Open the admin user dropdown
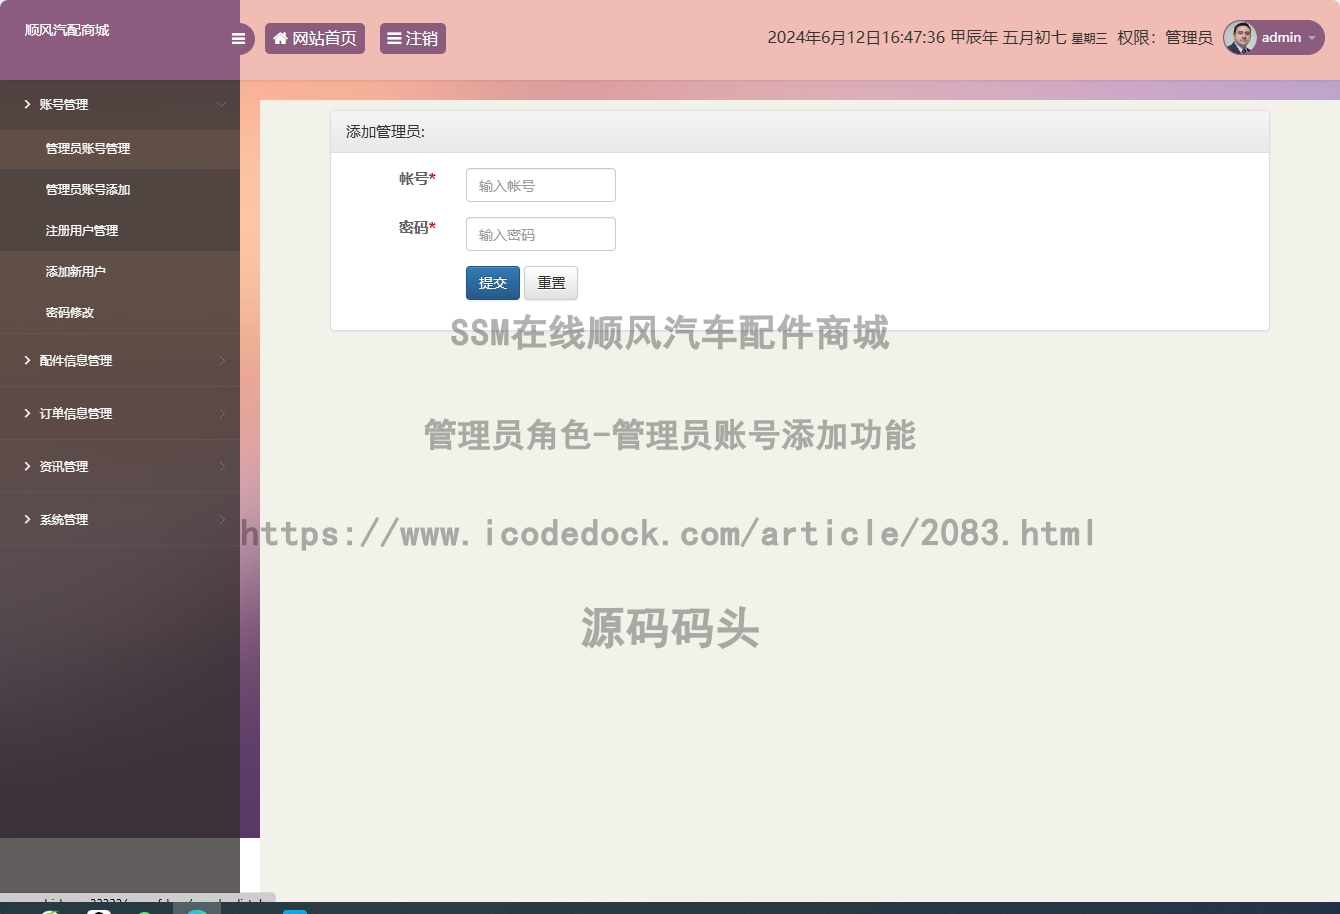This screenshot has width=1340, height=914. point(1274,38)
